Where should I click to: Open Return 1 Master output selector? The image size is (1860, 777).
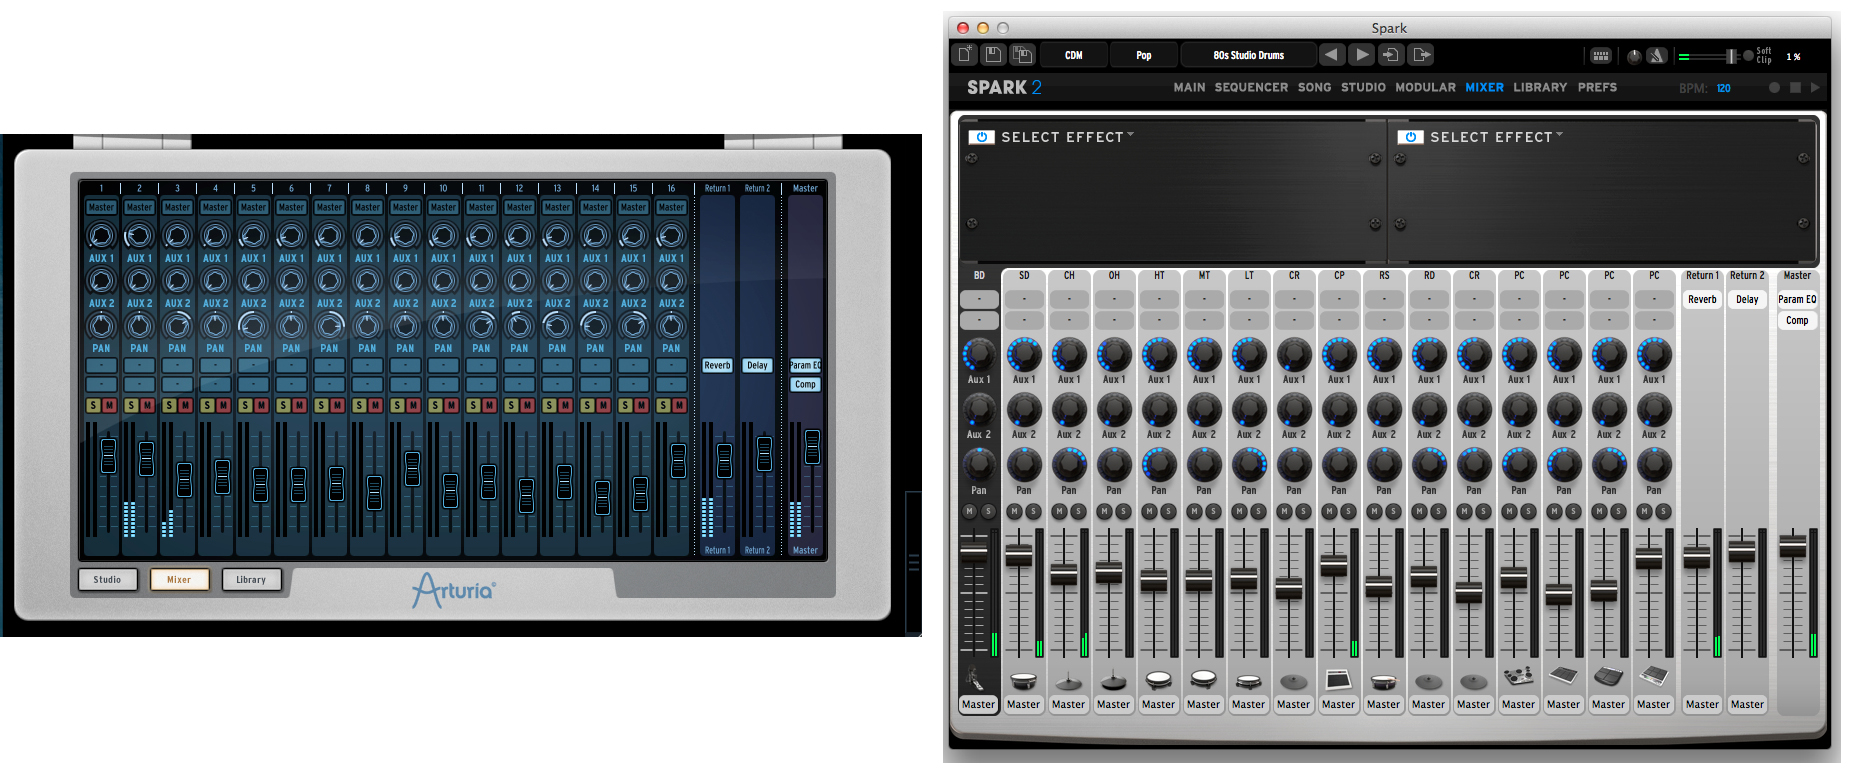pyautogui.click(x=1702, y=705)
